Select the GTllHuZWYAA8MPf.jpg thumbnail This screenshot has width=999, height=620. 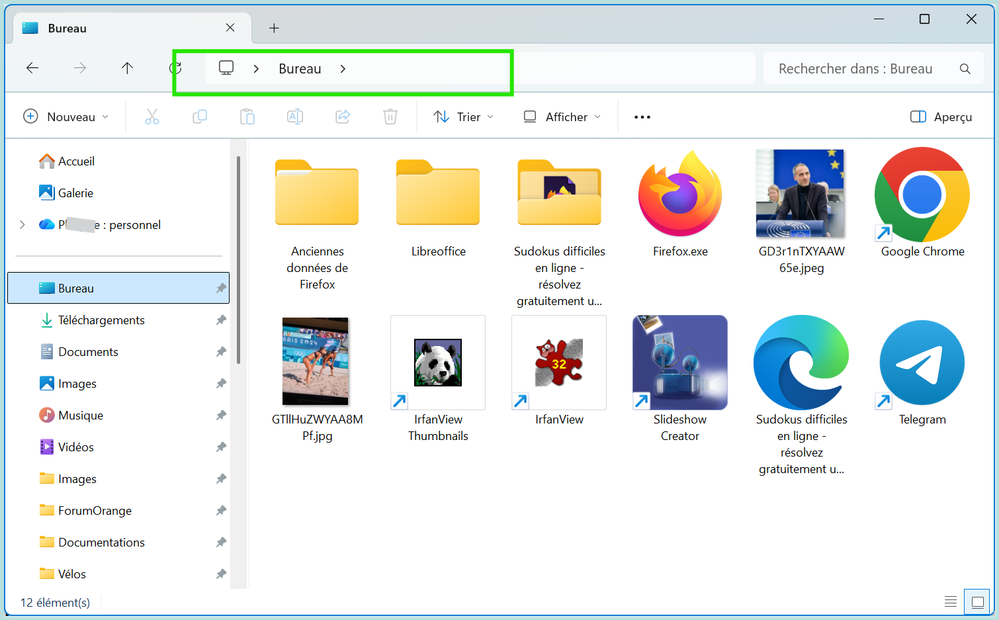coord(316,361)
